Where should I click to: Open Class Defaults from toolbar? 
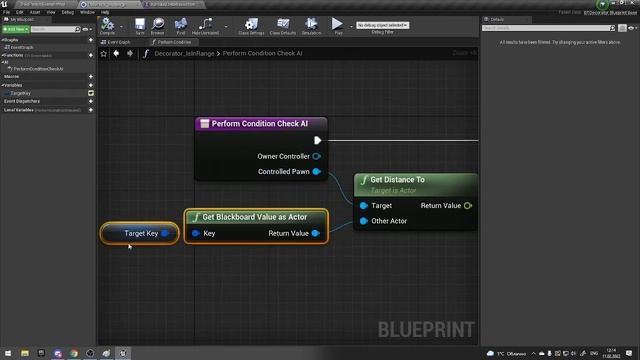coord(283,25)
